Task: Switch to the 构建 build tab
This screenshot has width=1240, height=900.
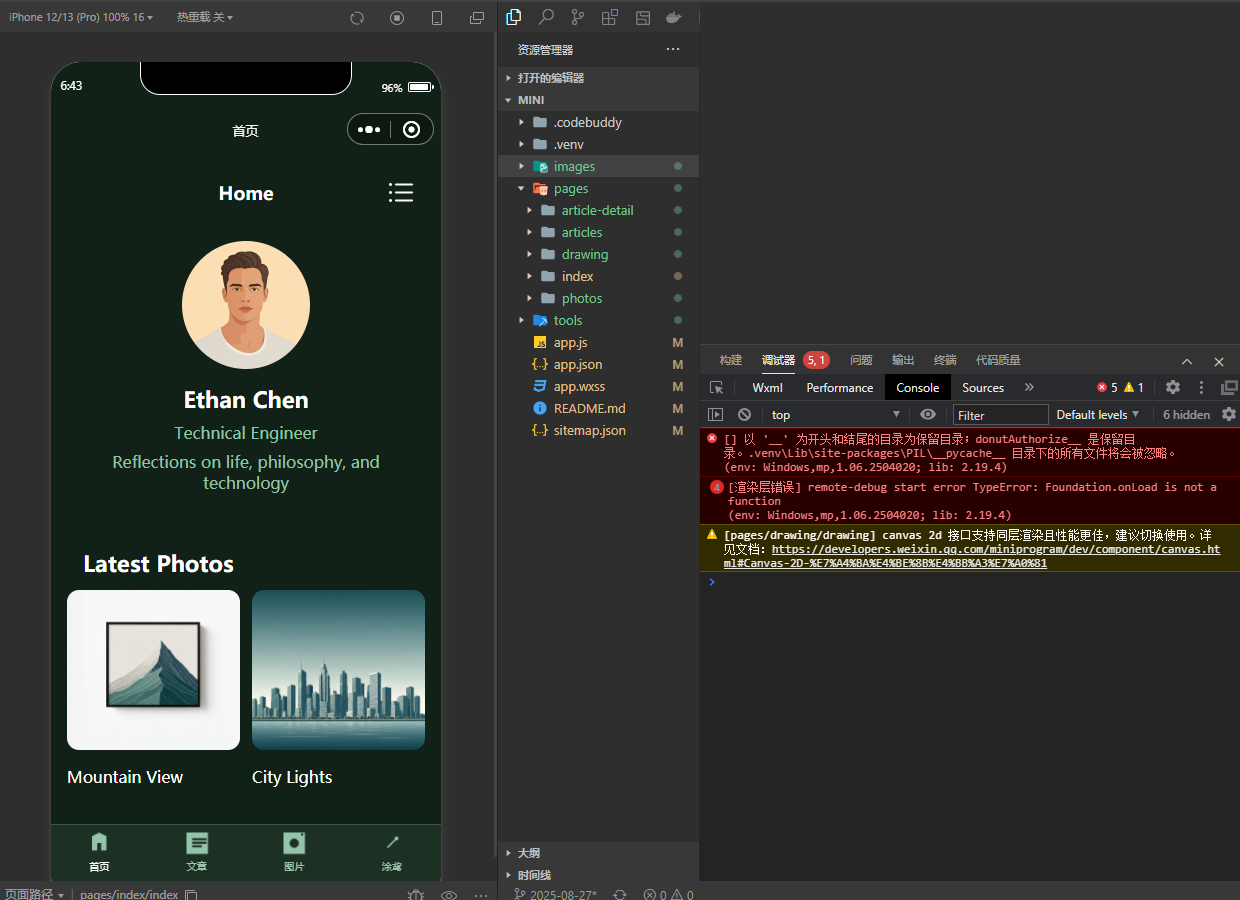Action: tap(731, 360)
